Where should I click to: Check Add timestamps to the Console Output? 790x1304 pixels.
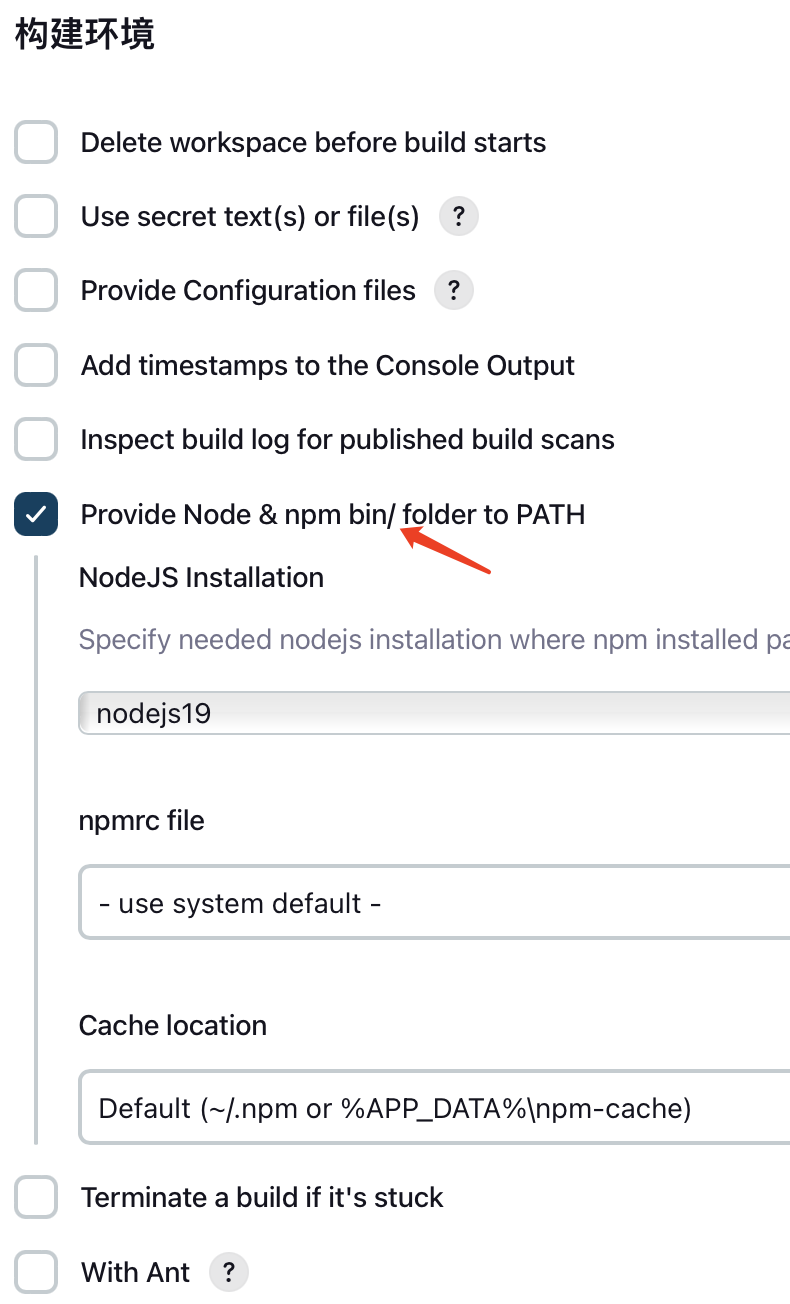click(x=36, y=365)
